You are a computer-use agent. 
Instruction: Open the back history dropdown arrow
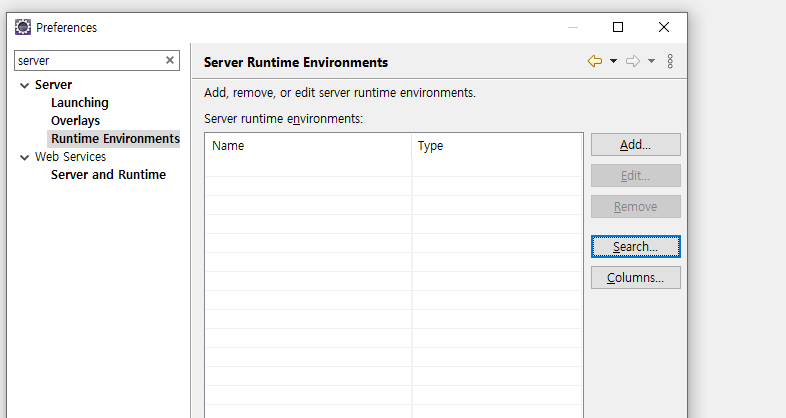pos(613,61)
